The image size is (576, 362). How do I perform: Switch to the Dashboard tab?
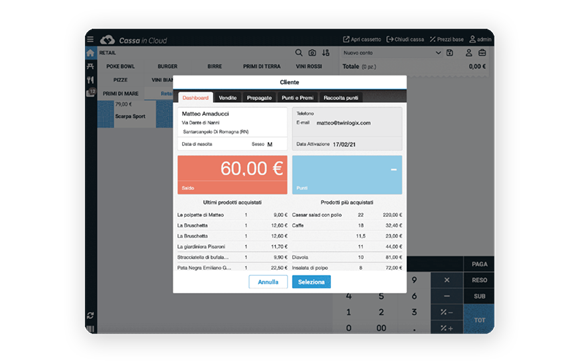195,98
